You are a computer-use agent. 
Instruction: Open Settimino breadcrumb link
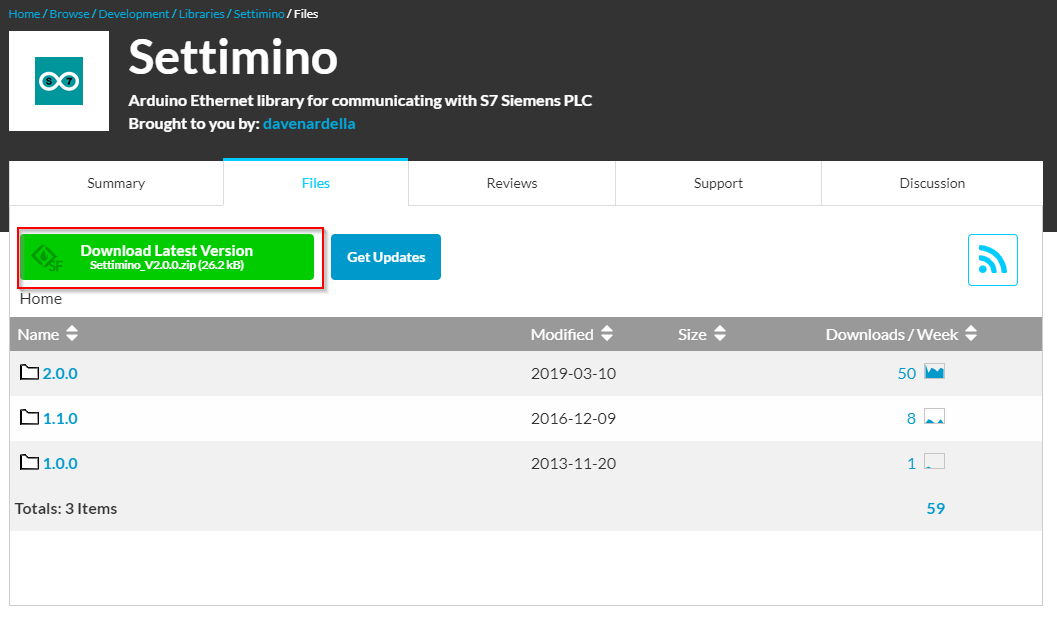[x=259, y=13]
